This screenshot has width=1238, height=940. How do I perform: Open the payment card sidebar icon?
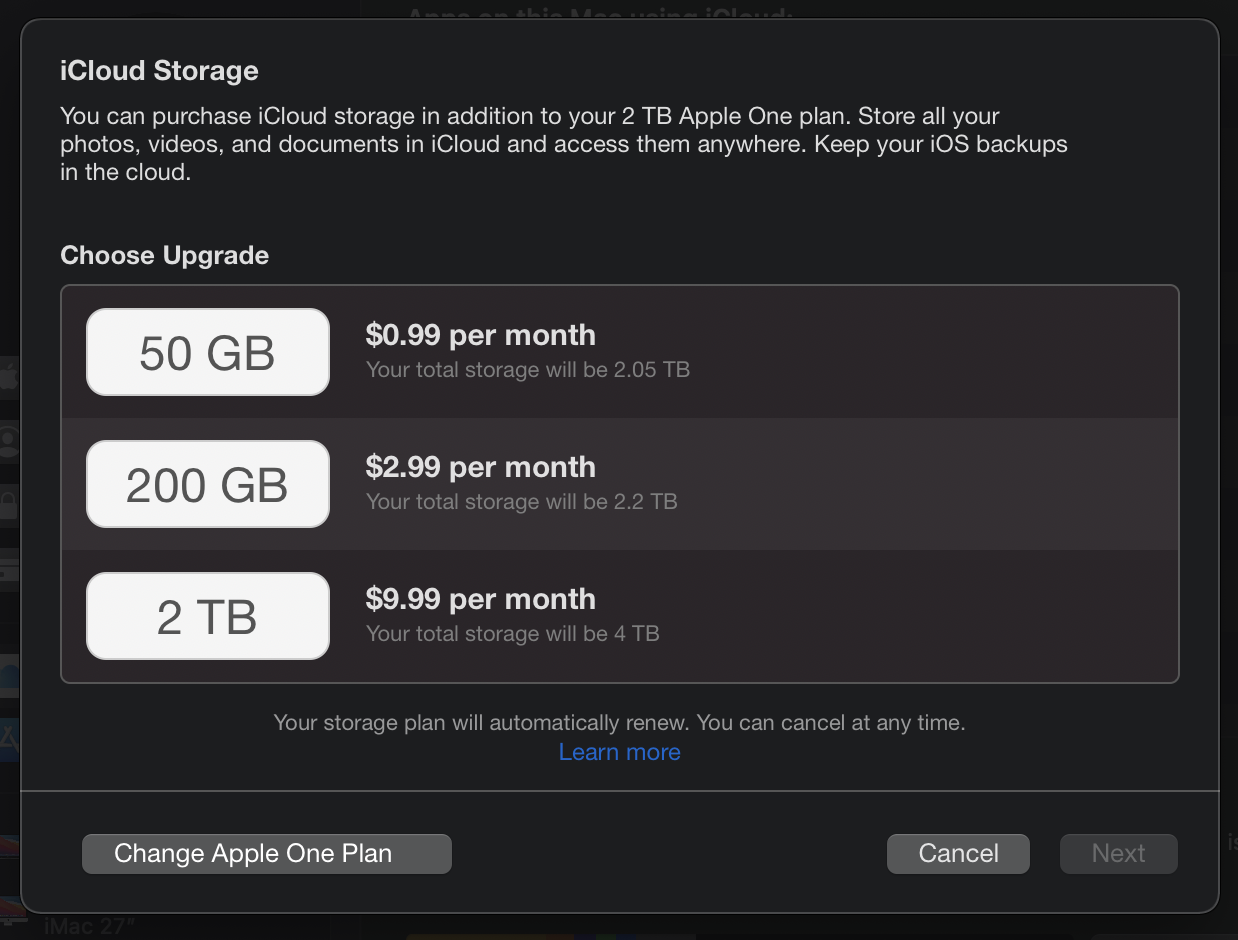(9, 570)
